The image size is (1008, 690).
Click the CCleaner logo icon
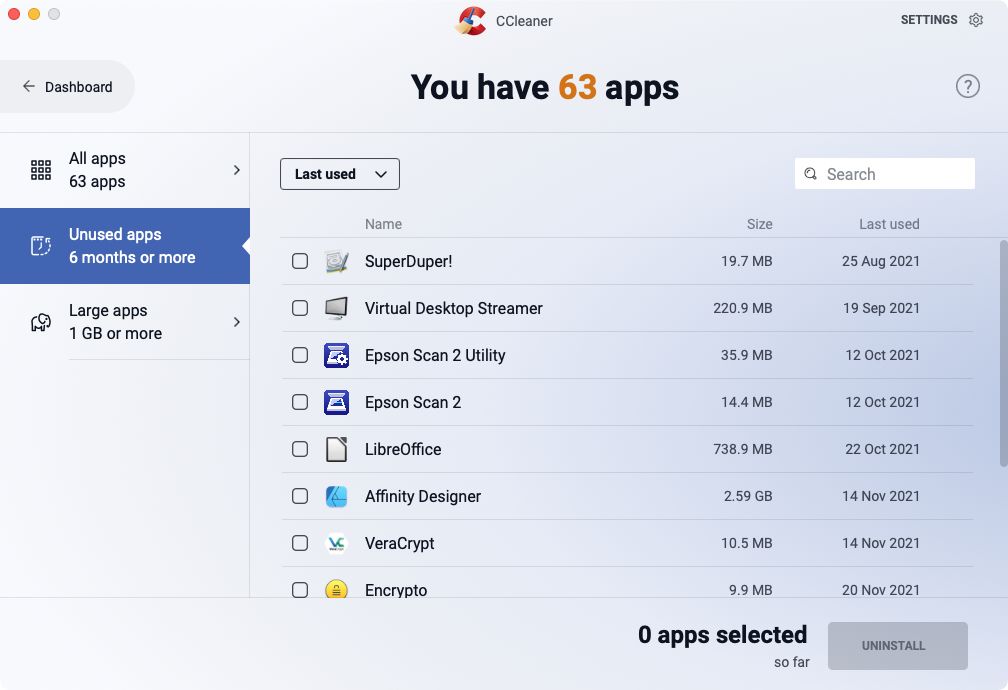pyautogui.click(x=471, y=21)
